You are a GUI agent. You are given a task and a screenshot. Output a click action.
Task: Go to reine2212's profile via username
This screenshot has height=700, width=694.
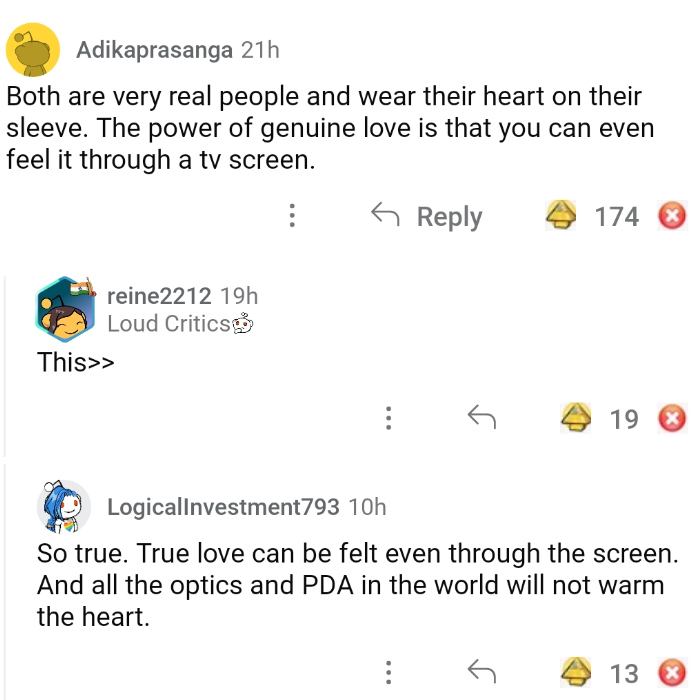coord(159,296)
